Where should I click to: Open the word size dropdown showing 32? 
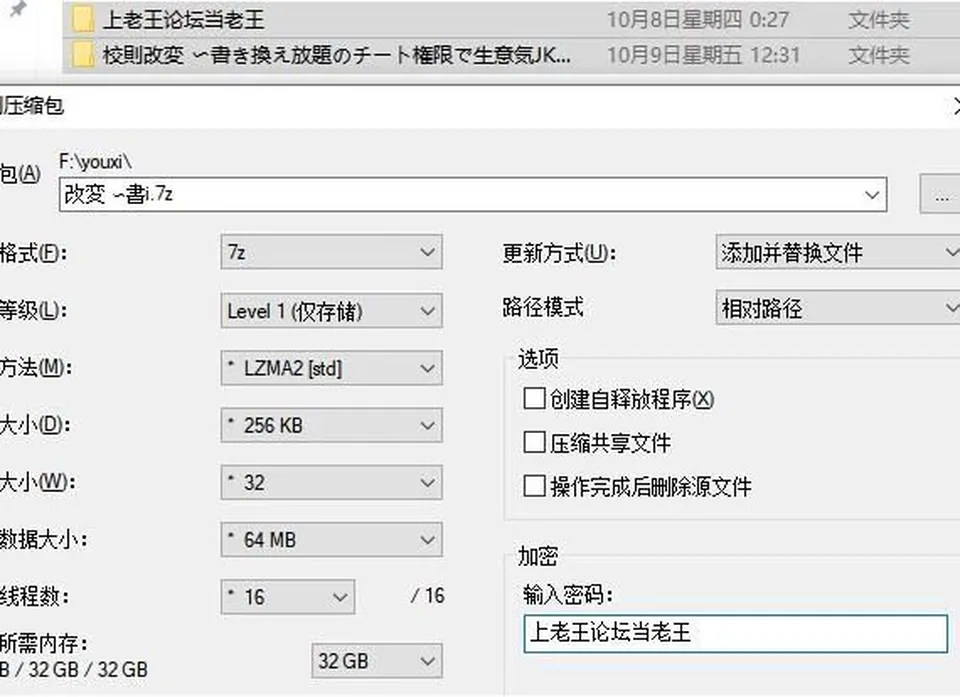[331, 482]
